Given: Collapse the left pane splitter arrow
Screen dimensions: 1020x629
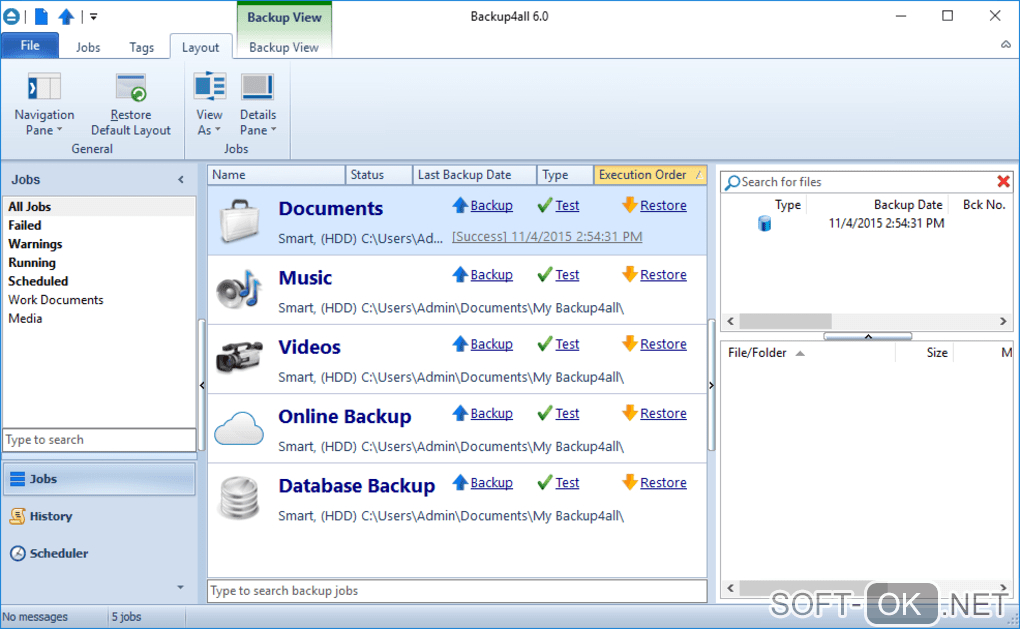Looking at the screenshot, I should click(x=202, y=385).
